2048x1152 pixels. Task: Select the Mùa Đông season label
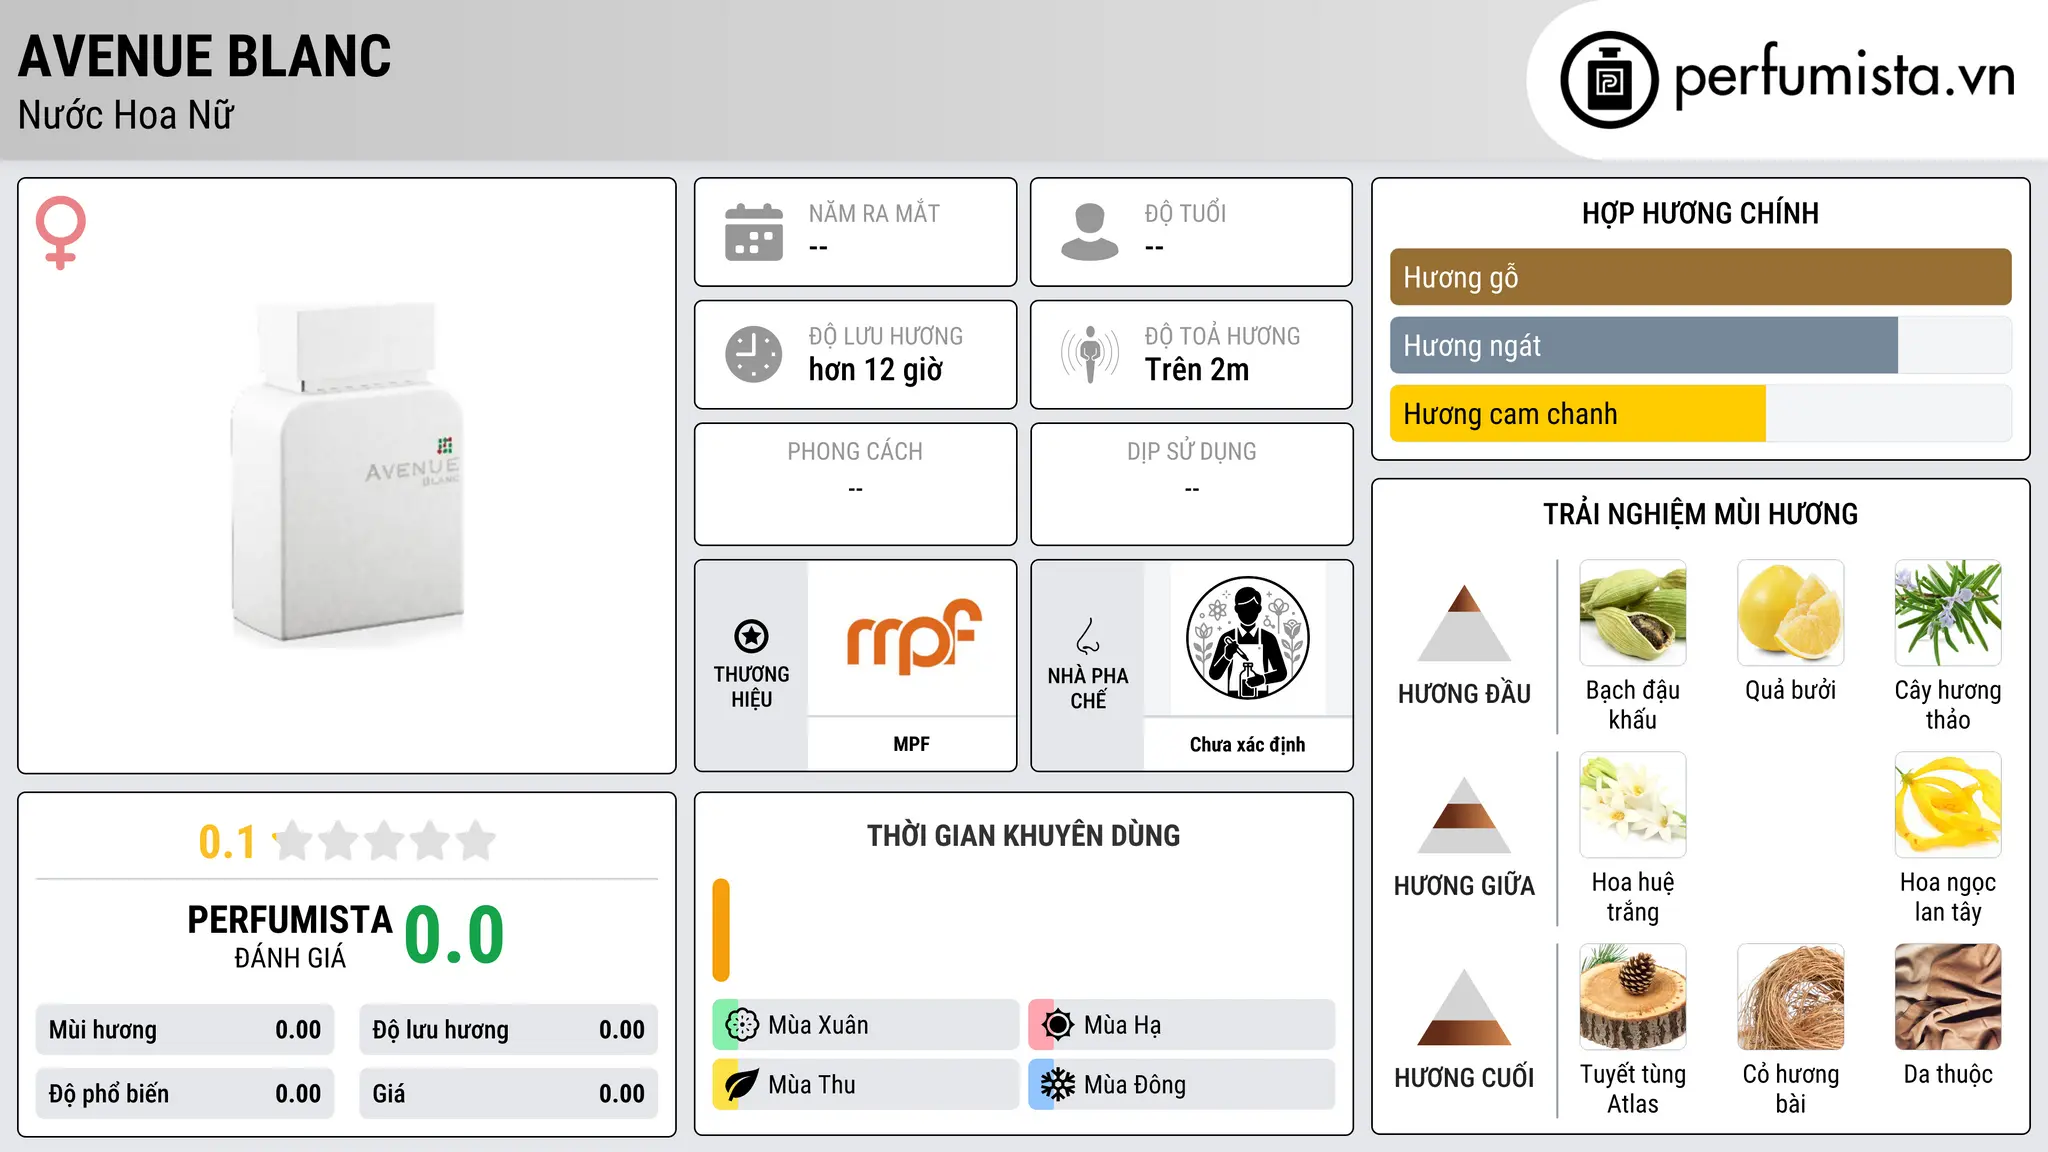click(x=1135, y=1085)
